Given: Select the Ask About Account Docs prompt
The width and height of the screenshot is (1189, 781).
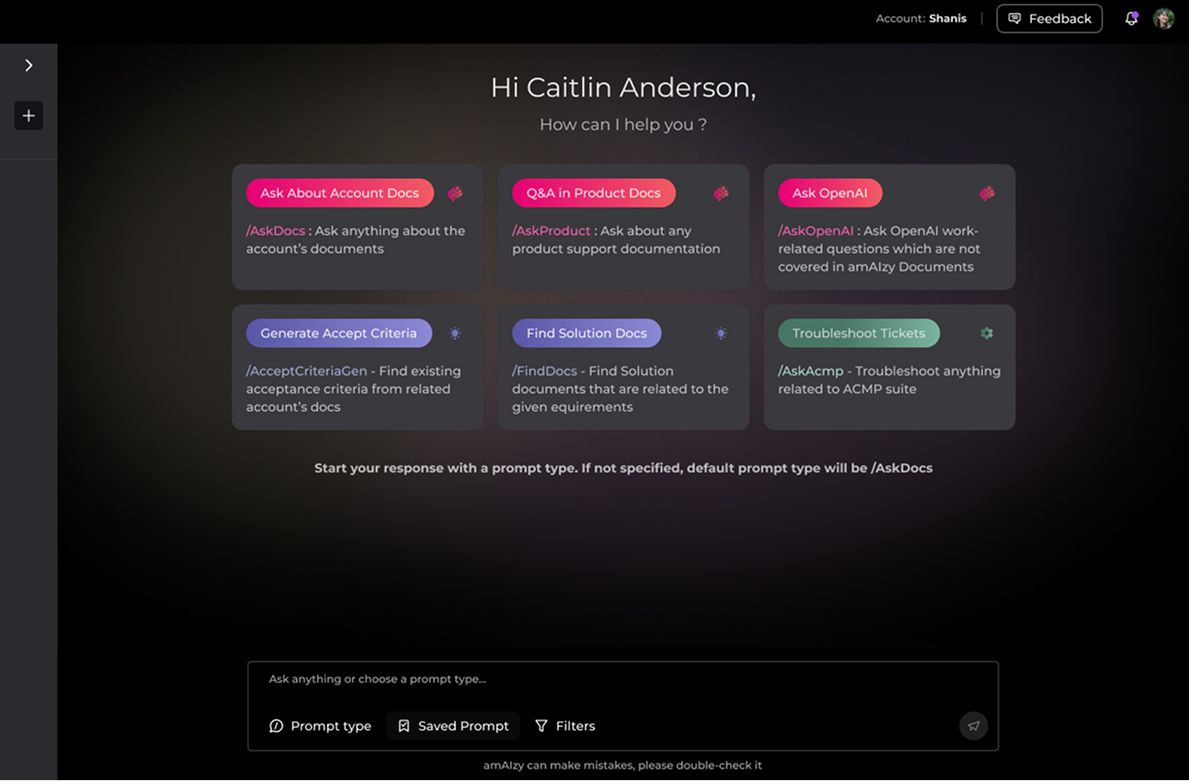Looking at the screenshot, I should tap(339, 193).
